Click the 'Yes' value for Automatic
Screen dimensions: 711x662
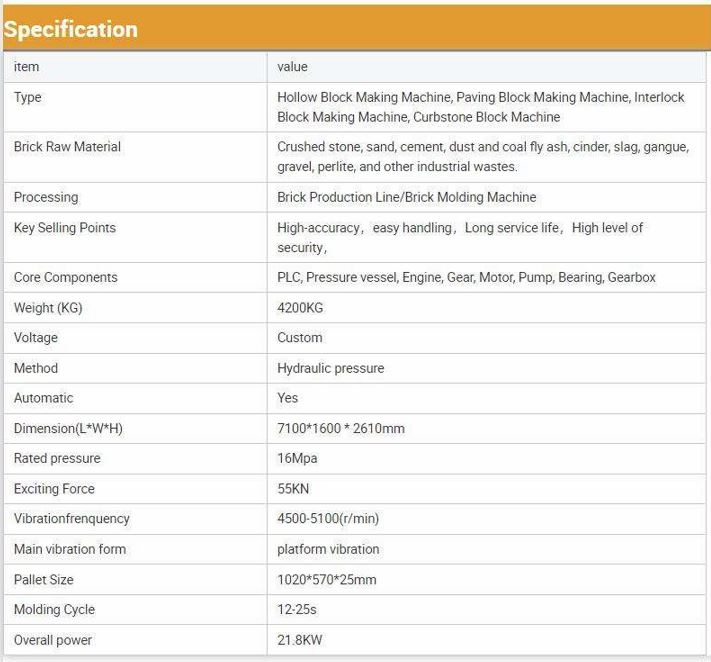288,398
